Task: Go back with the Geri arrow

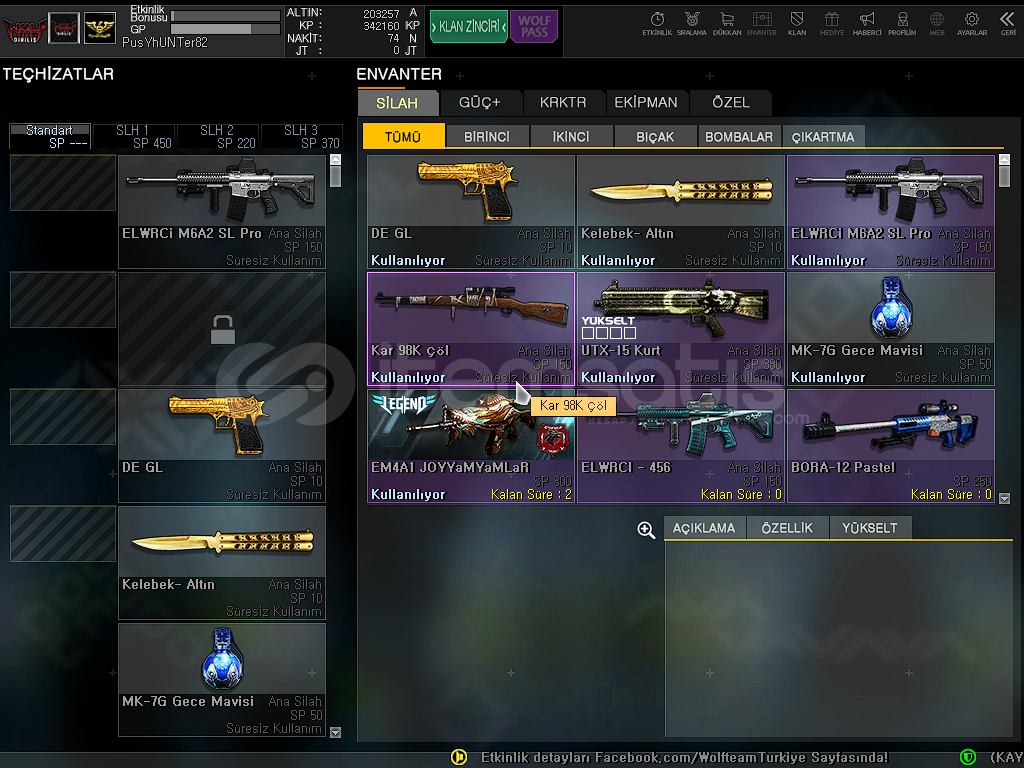Action: (1008, 24)
